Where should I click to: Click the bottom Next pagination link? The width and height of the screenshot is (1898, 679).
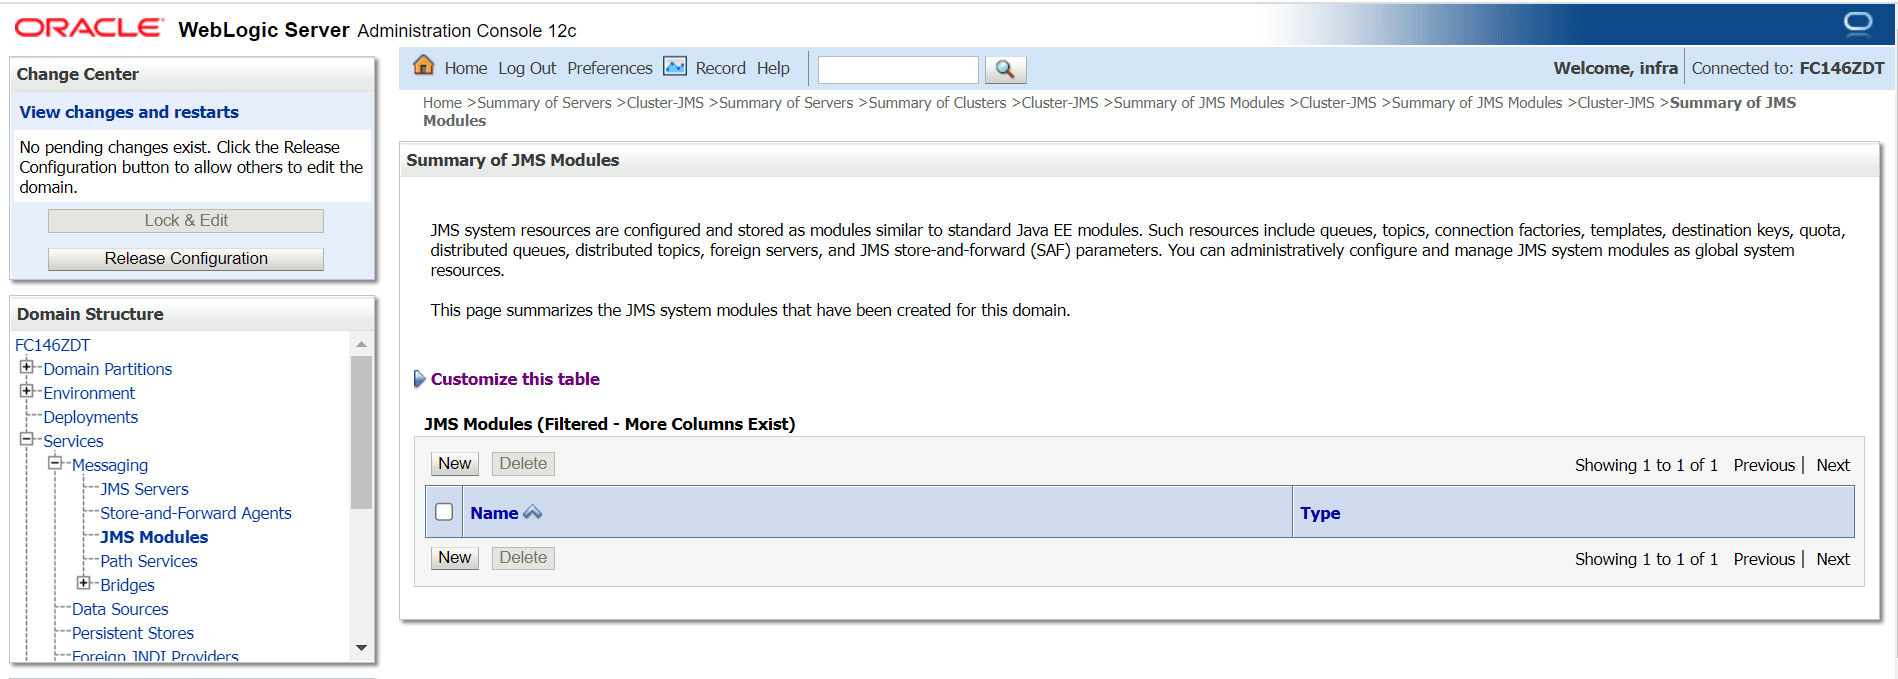[x=1833, y=559]
